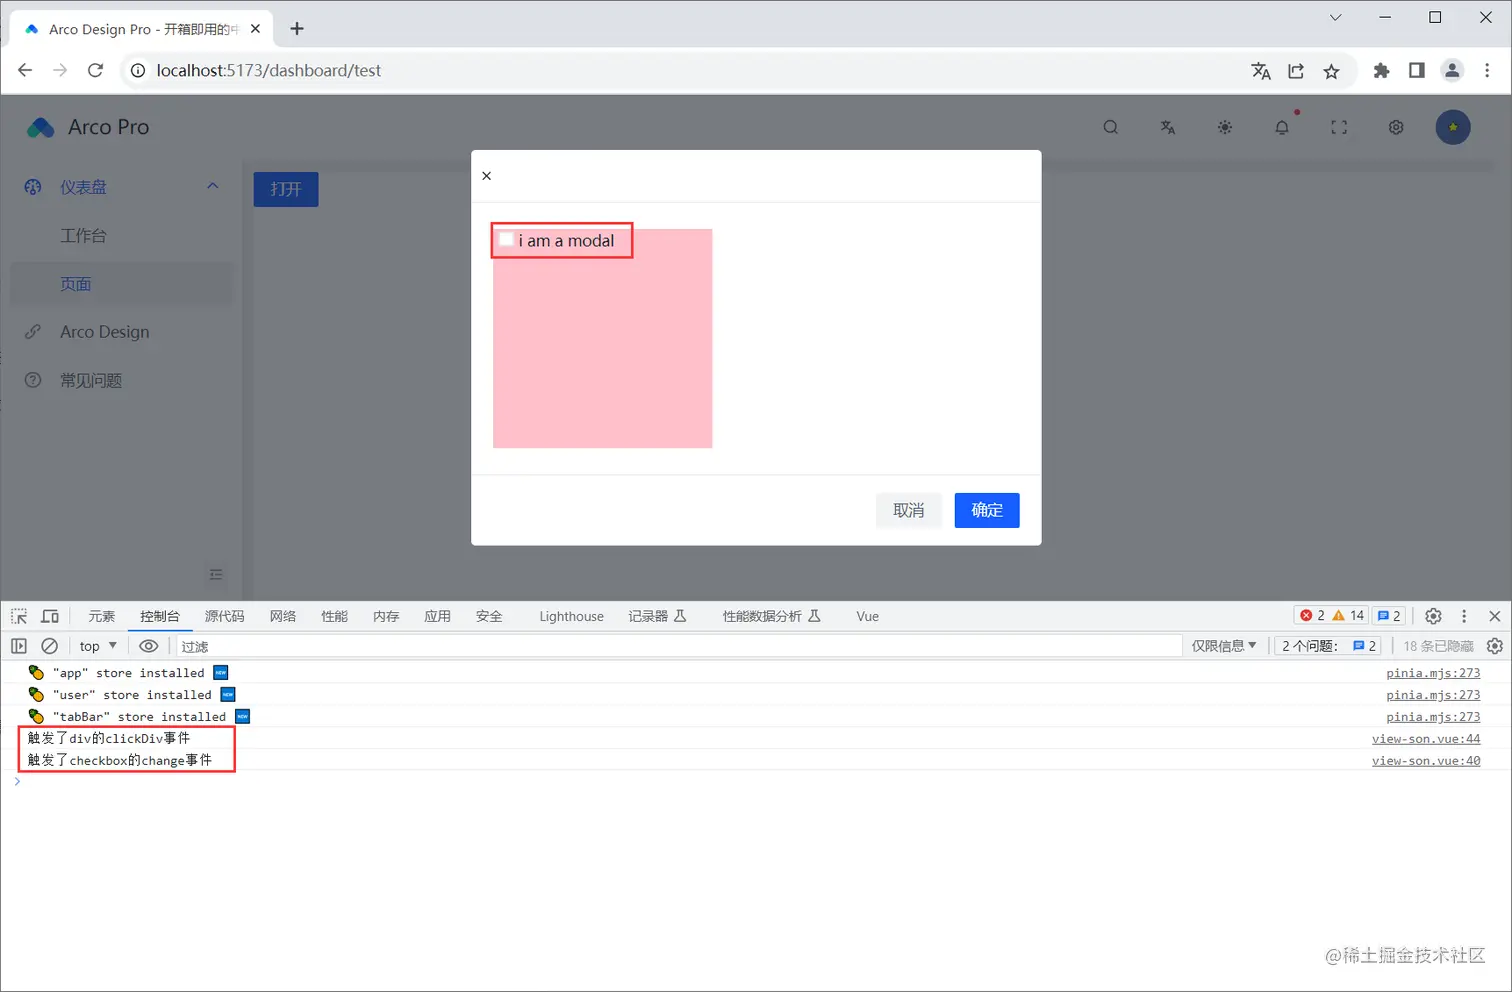This screenshot has width=1512, height=992.
Task: Open Arco Design sidebar link
Action: [x=104, y=332]
